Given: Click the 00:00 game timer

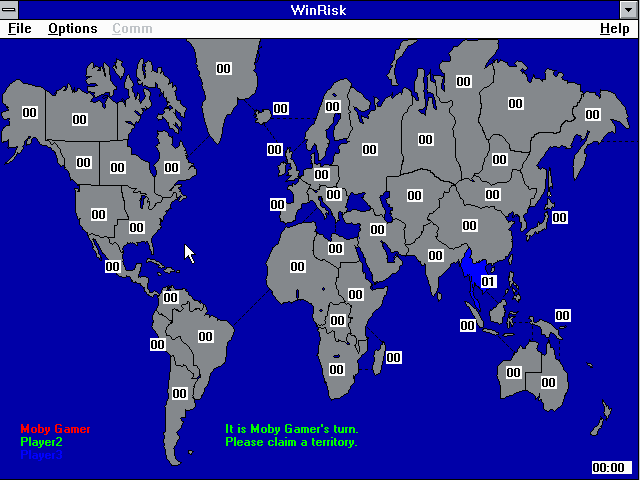Looking at the screenshot, I should coord(609,467).
